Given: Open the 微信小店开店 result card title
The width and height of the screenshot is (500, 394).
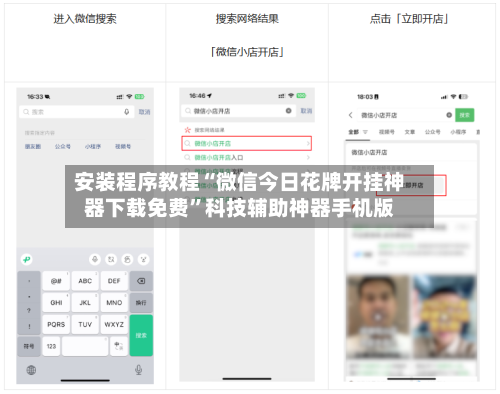Looking at the screenshot, I should (369, 152).
